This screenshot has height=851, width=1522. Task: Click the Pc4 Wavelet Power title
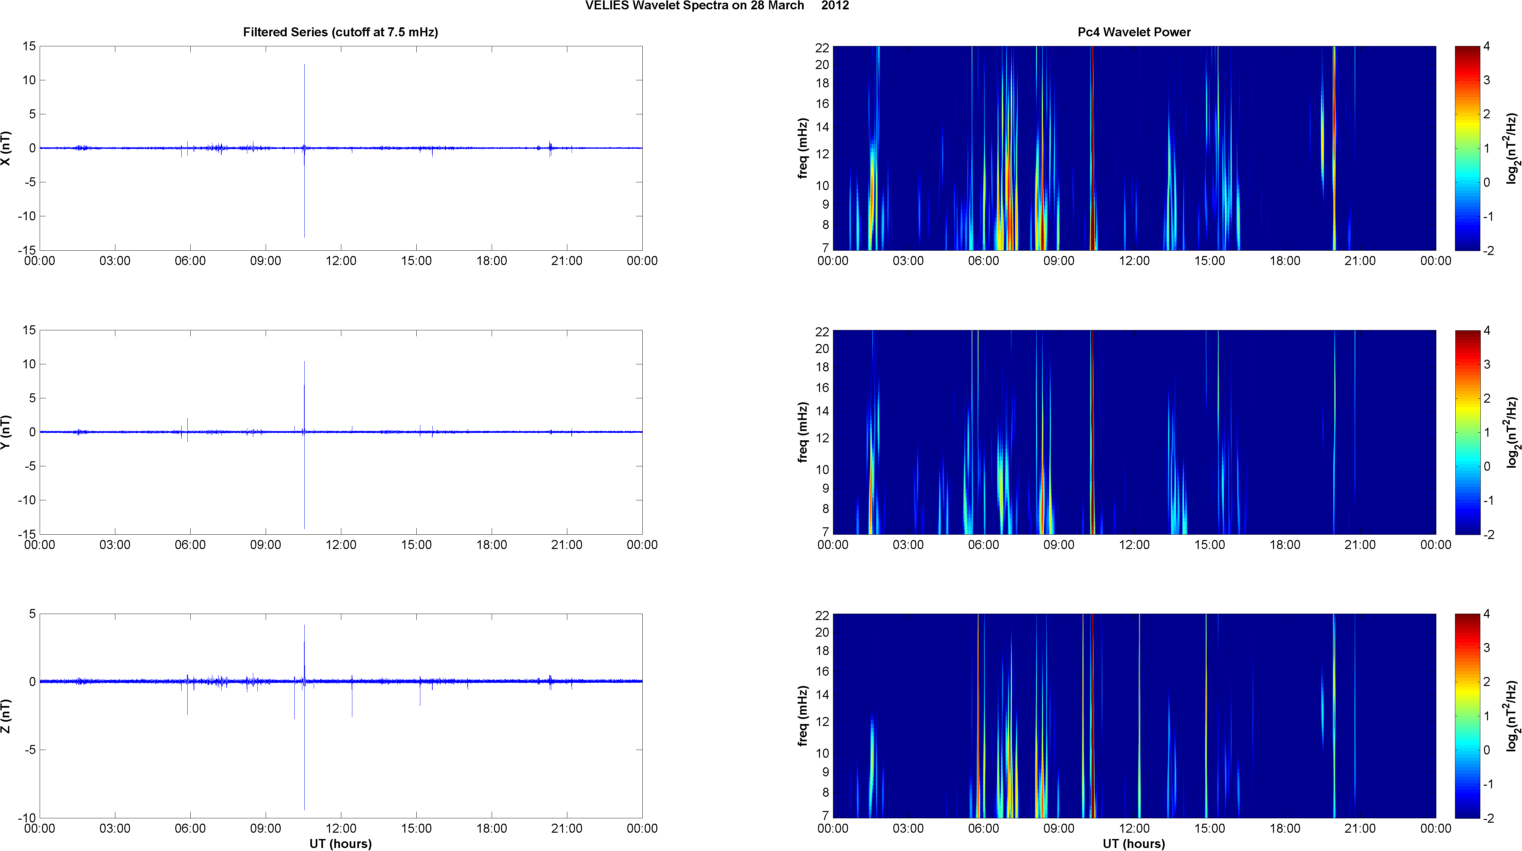point(1133,32)
